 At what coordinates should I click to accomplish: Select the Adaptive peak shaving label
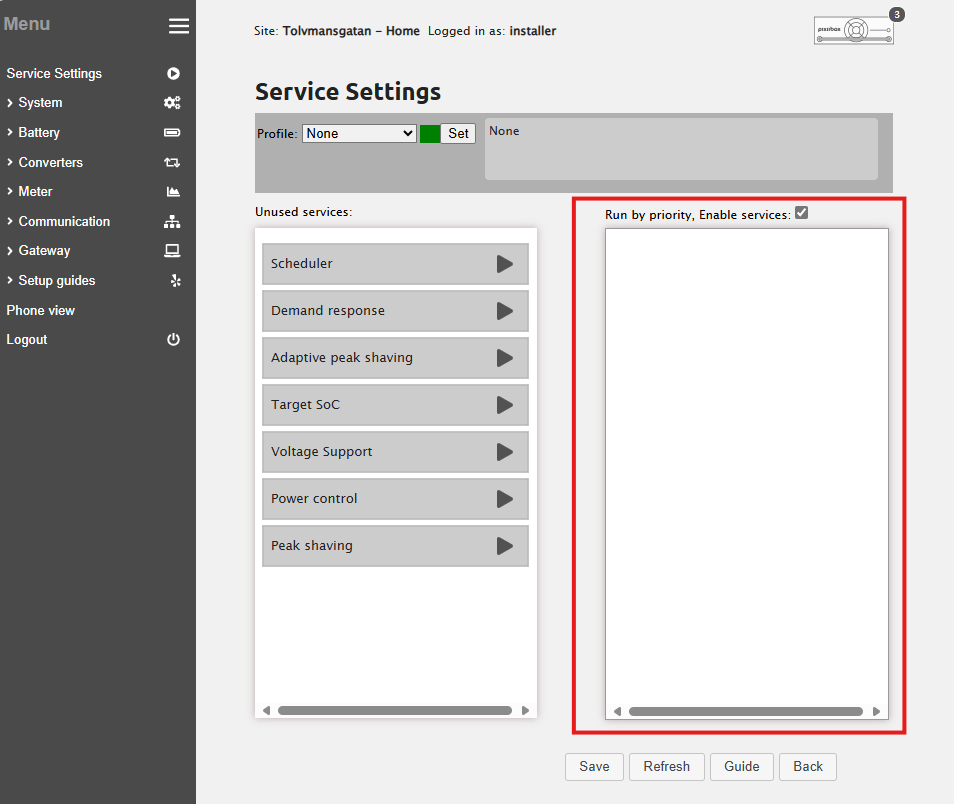point(342,357)
